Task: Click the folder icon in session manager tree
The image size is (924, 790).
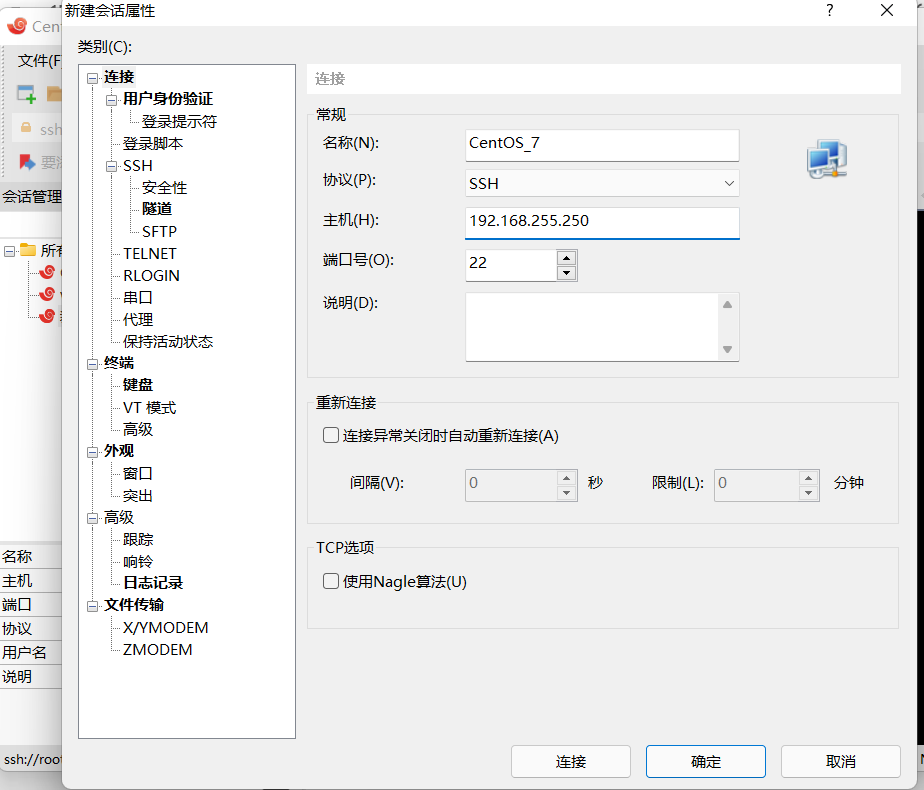Action: pos(28,250)
